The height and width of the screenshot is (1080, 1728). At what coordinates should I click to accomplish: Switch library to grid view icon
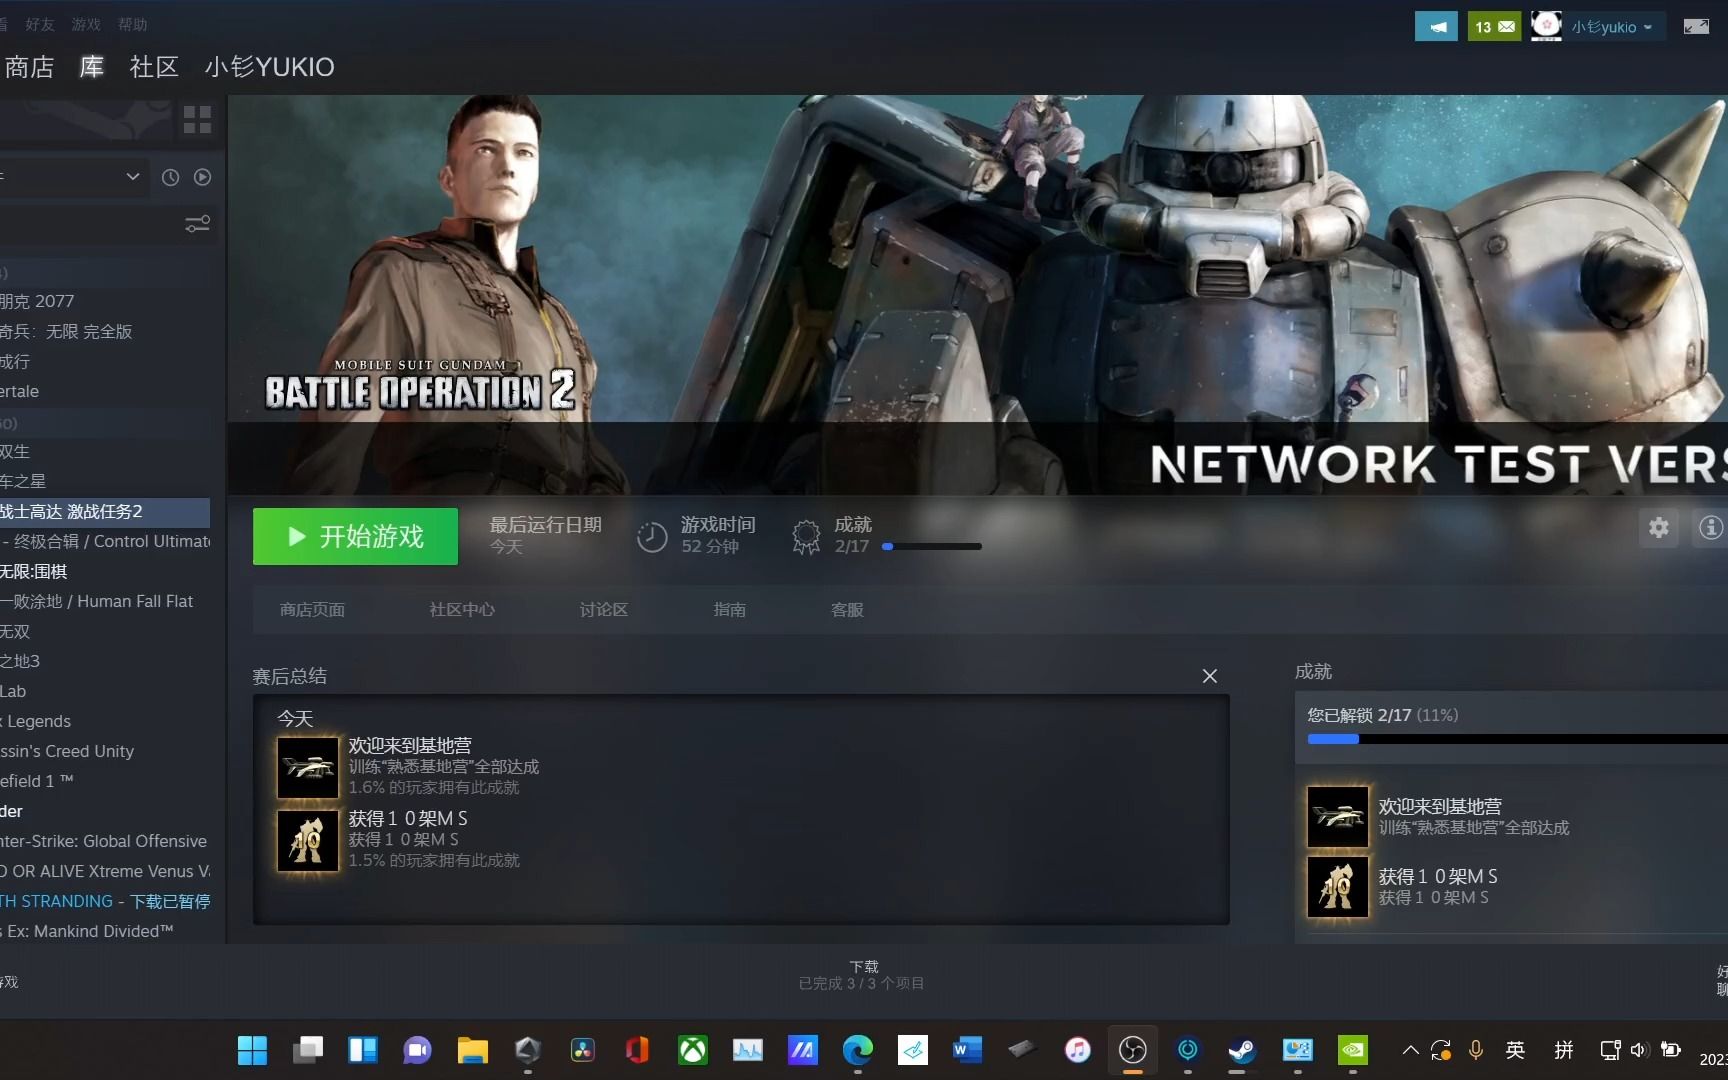coord(197,120)
